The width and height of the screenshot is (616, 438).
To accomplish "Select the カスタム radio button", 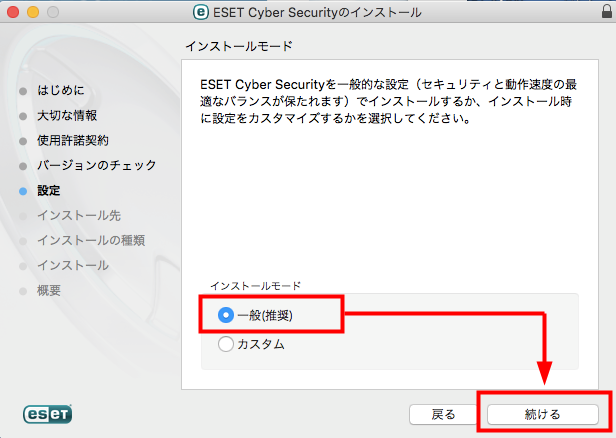I will (x=226, y=344).
